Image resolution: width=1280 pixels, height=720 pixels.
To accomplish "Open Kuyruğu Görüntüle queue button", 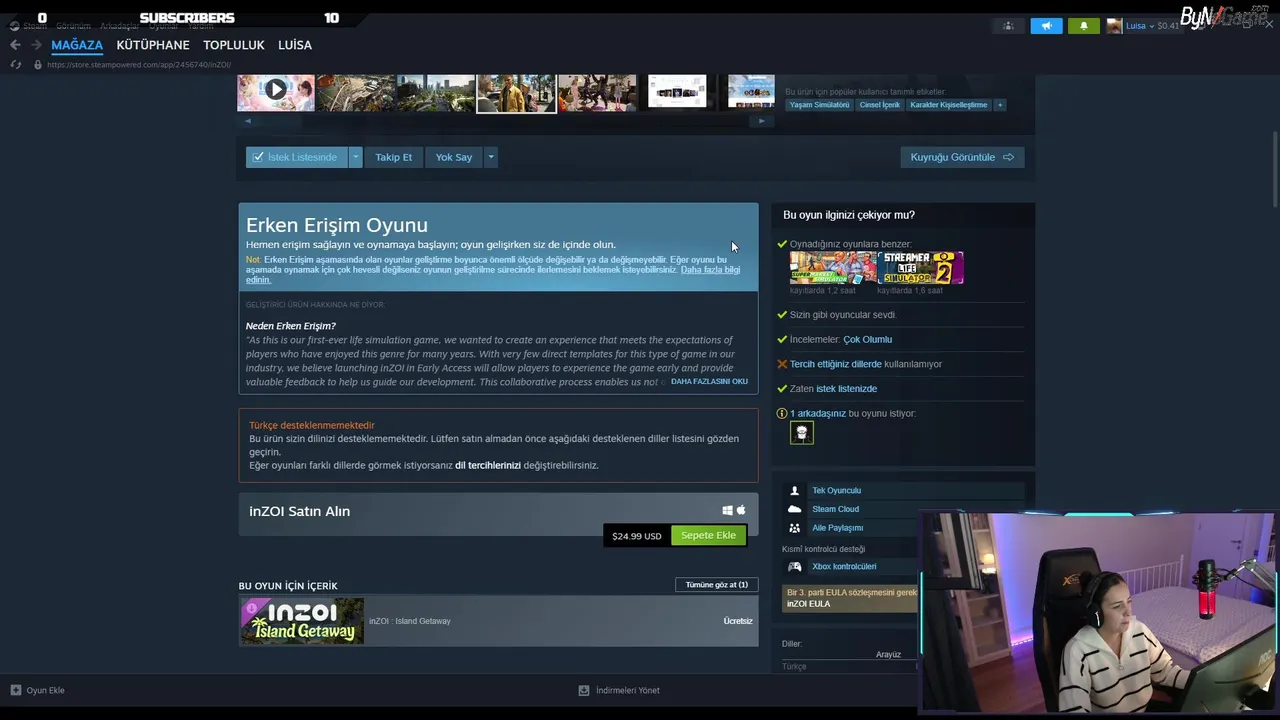I will tap(962, 157).
